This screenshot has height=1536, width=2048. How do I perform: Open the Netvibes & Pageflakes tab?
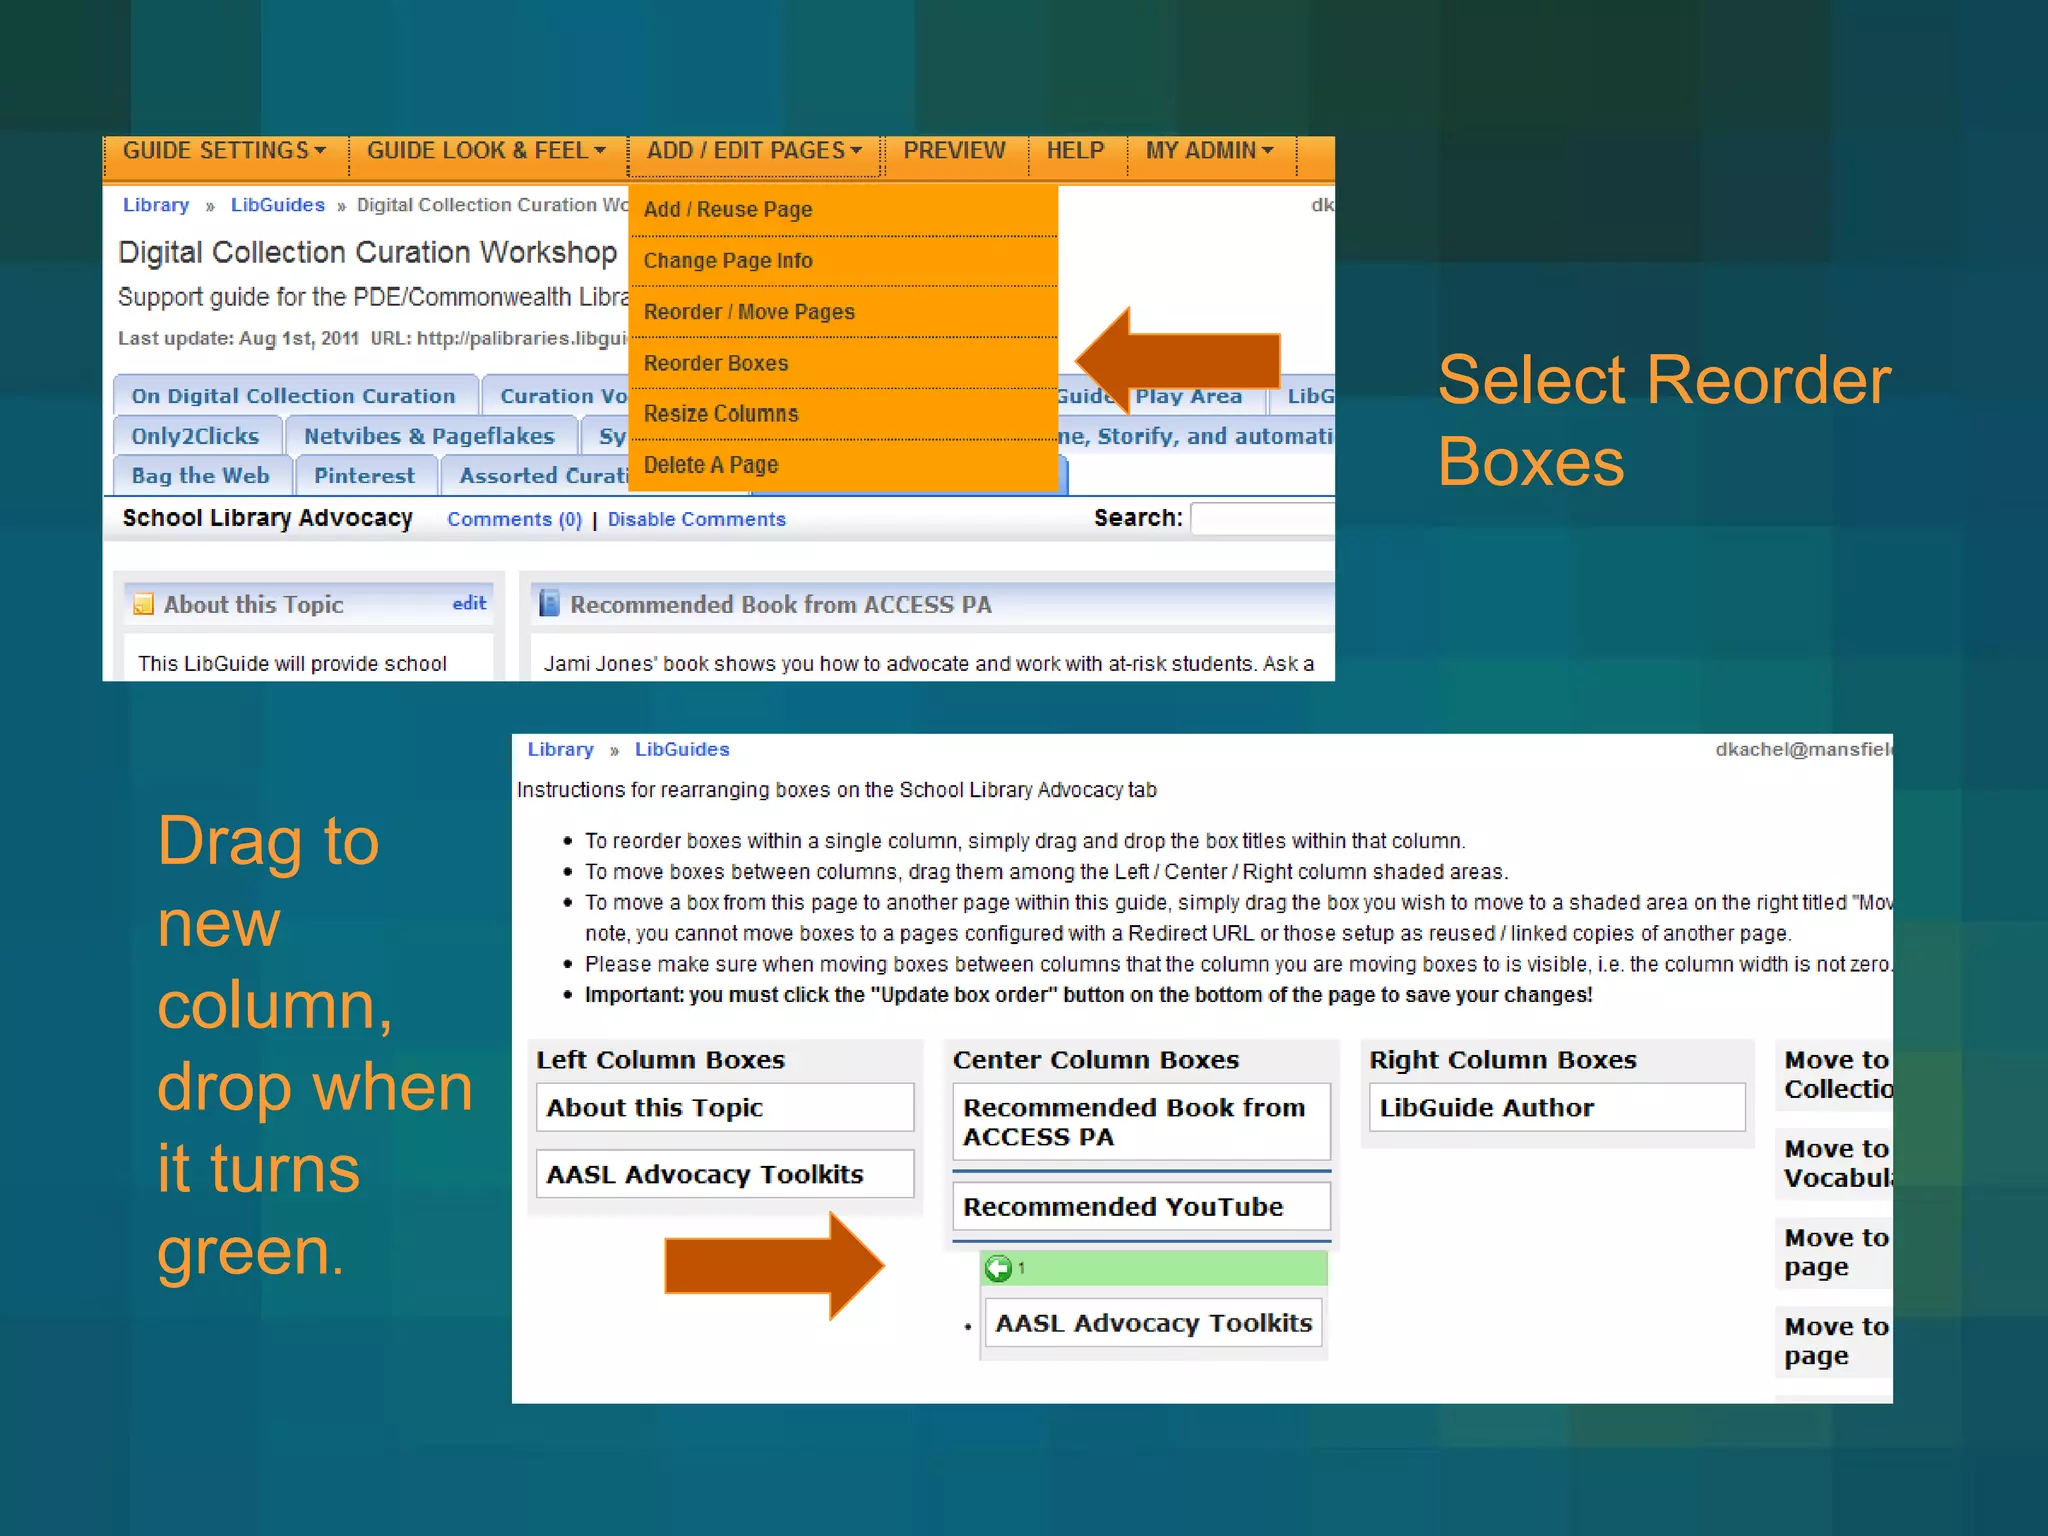pyautogui.click(x=429, y=437)
